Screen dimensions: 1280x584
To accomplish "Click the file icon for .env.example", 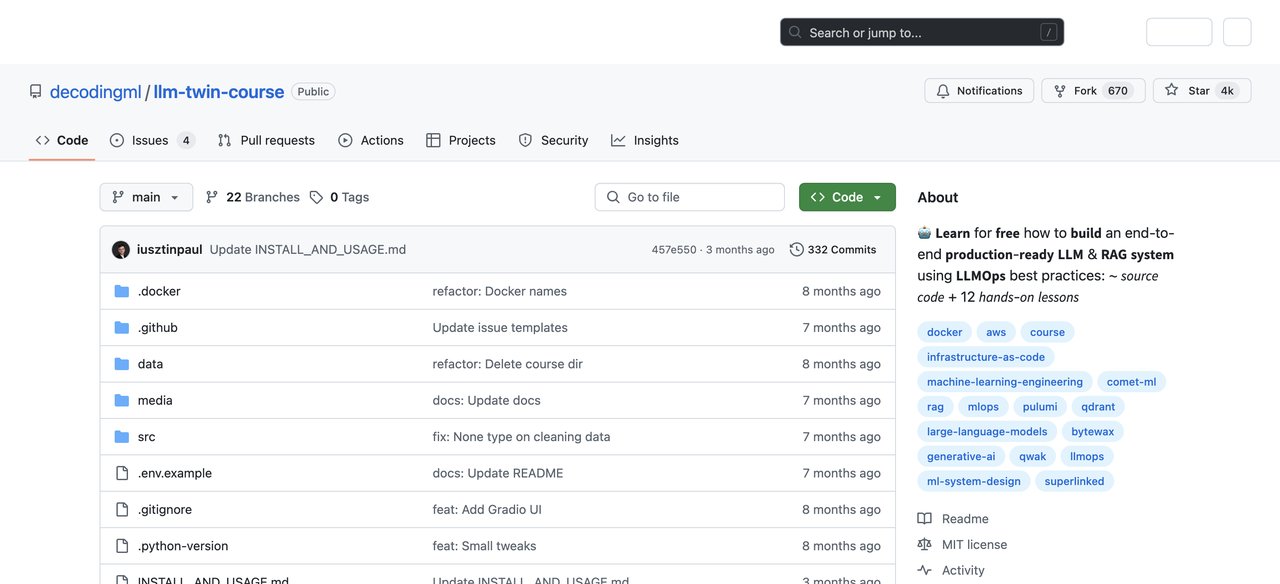I will (x=122, y=473).
